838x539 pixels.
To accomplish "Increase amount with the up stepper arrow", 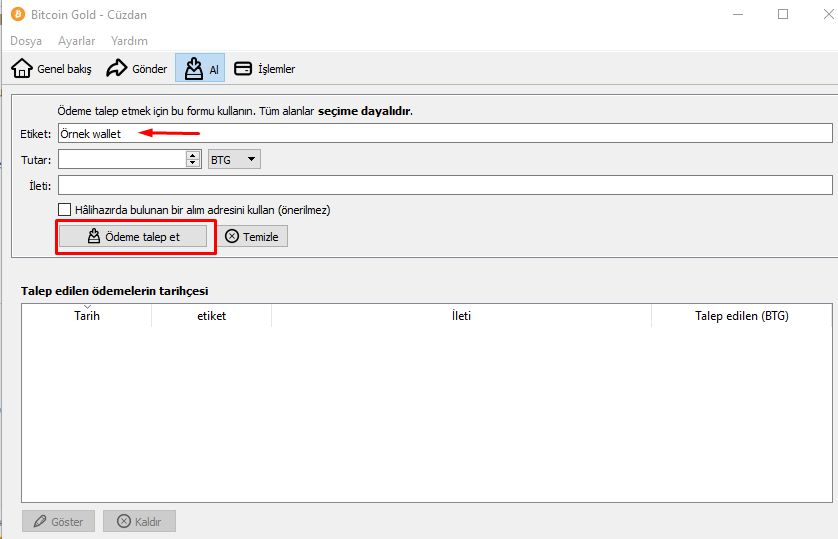I will [x=193, y=155].
